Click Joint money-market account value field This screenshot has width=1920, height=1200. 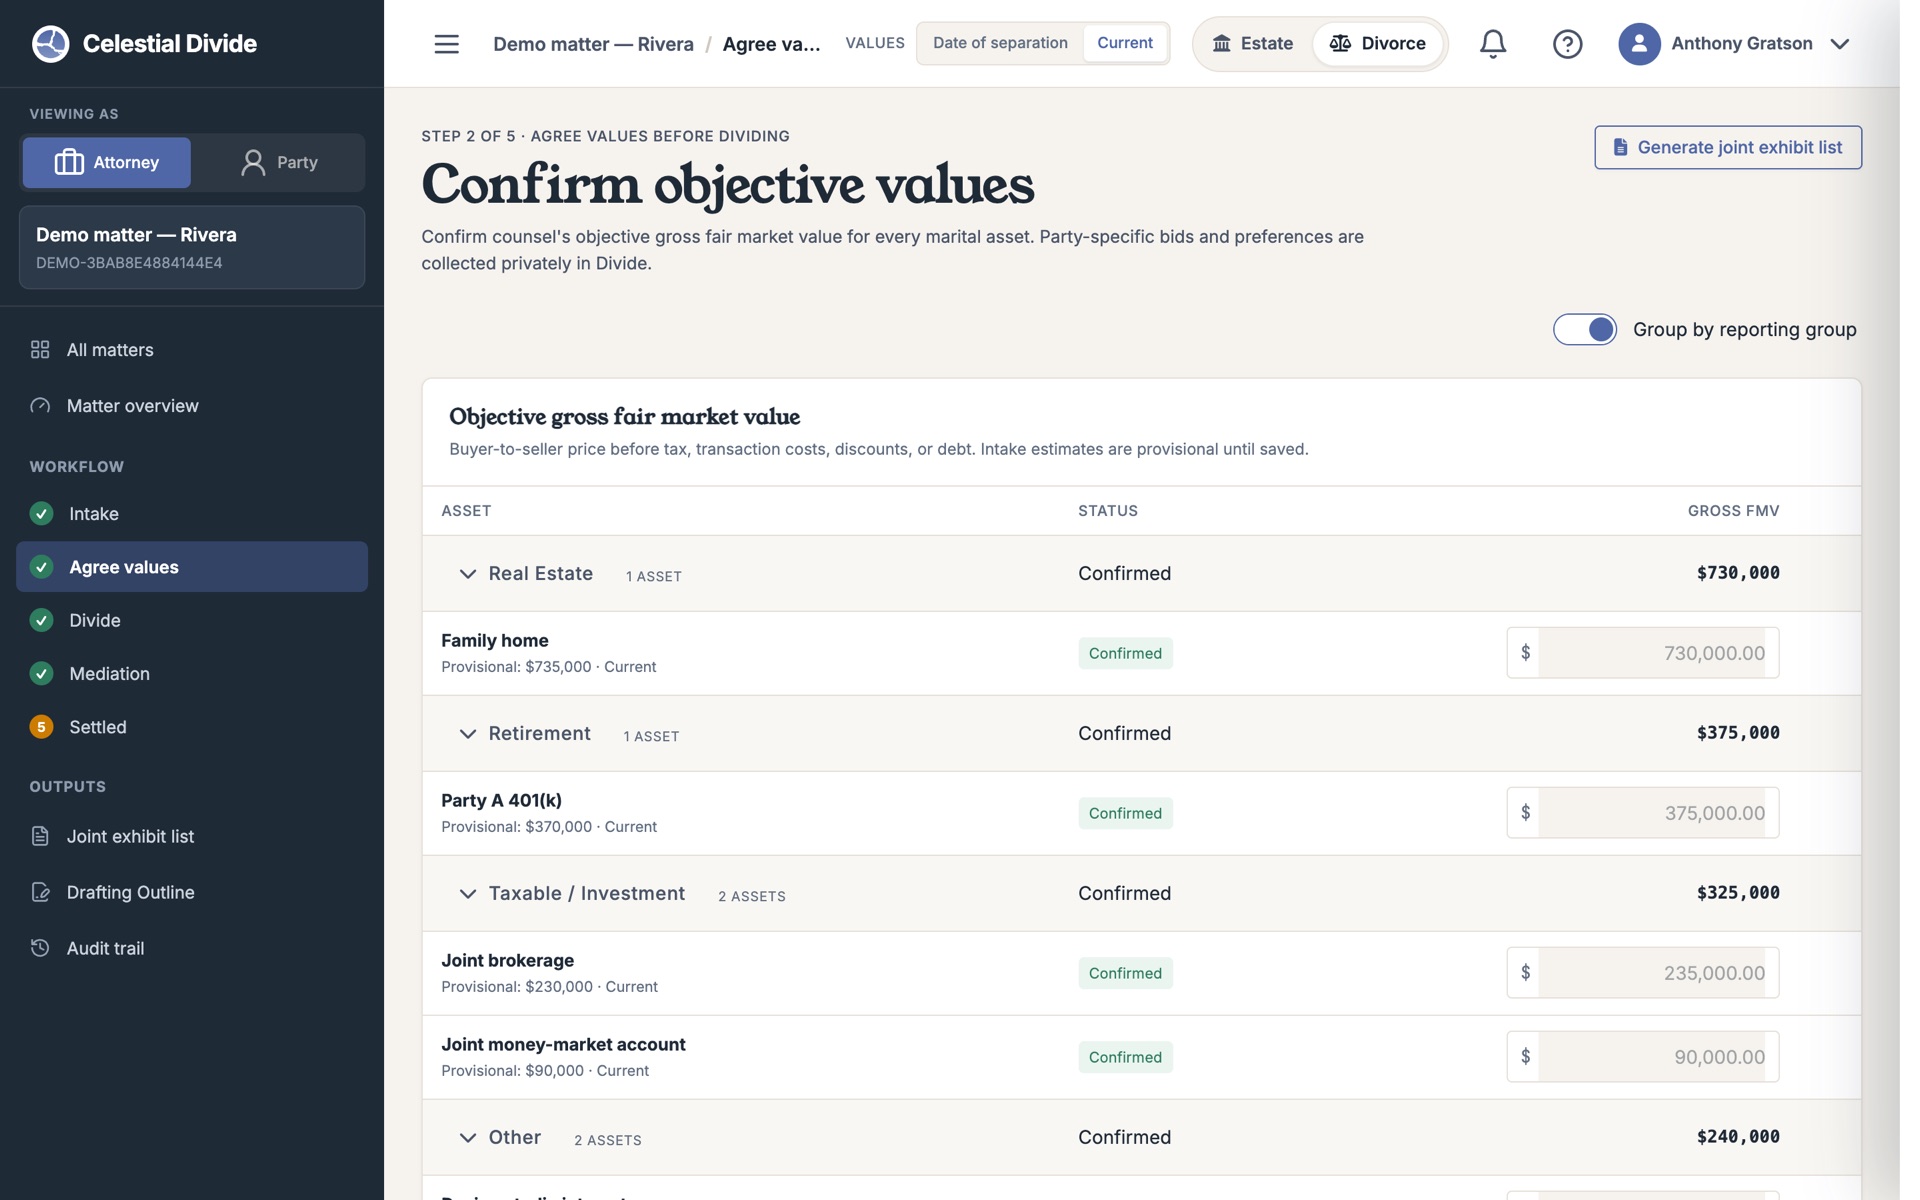[x=1643, y=1057]
